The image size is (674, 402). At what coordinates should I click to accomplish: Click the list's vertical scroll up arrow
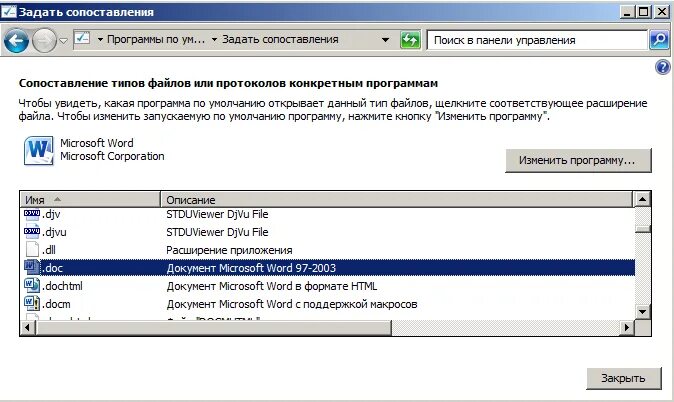[x=642, y=199]
